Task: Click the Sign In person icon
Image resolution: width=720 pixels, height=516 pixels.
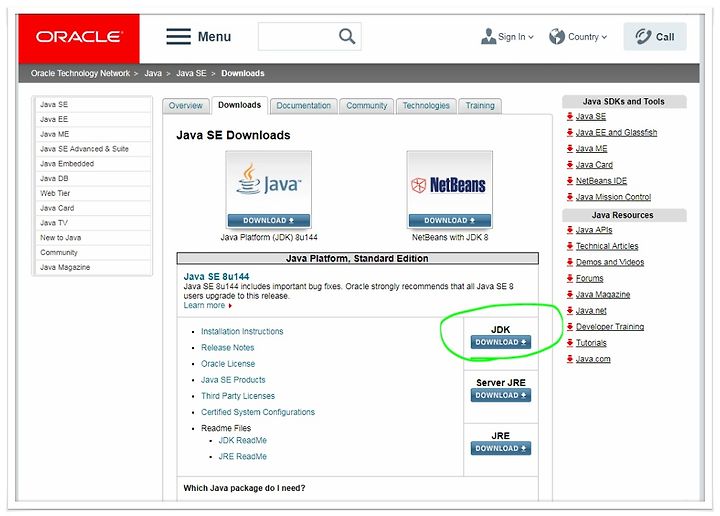Action: pos(489,36)
